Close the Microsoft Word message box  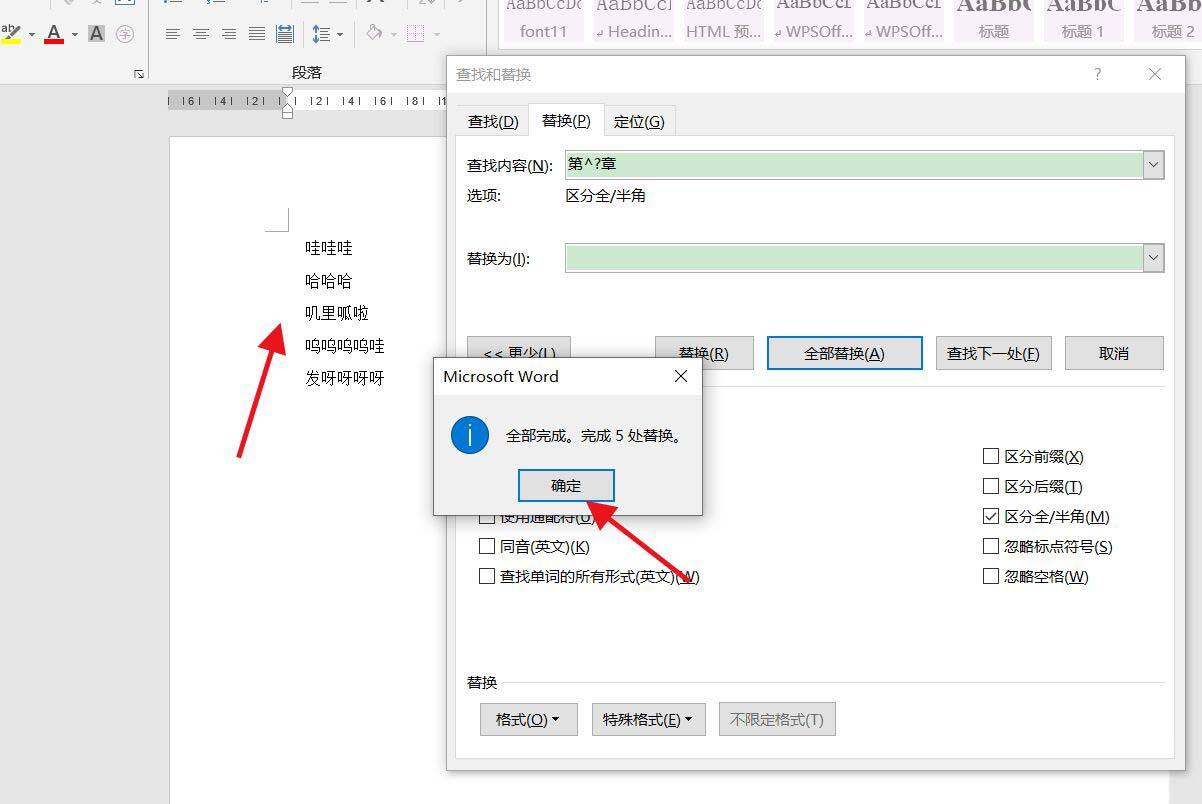pyautogui.click(x=681, y=377)
